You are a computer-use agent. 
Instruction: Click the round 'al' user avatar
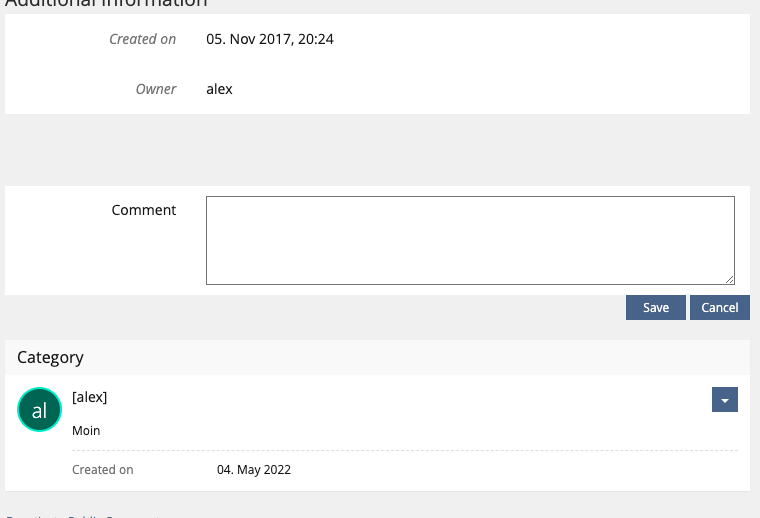pyautogui.click(x=39, y=410)
